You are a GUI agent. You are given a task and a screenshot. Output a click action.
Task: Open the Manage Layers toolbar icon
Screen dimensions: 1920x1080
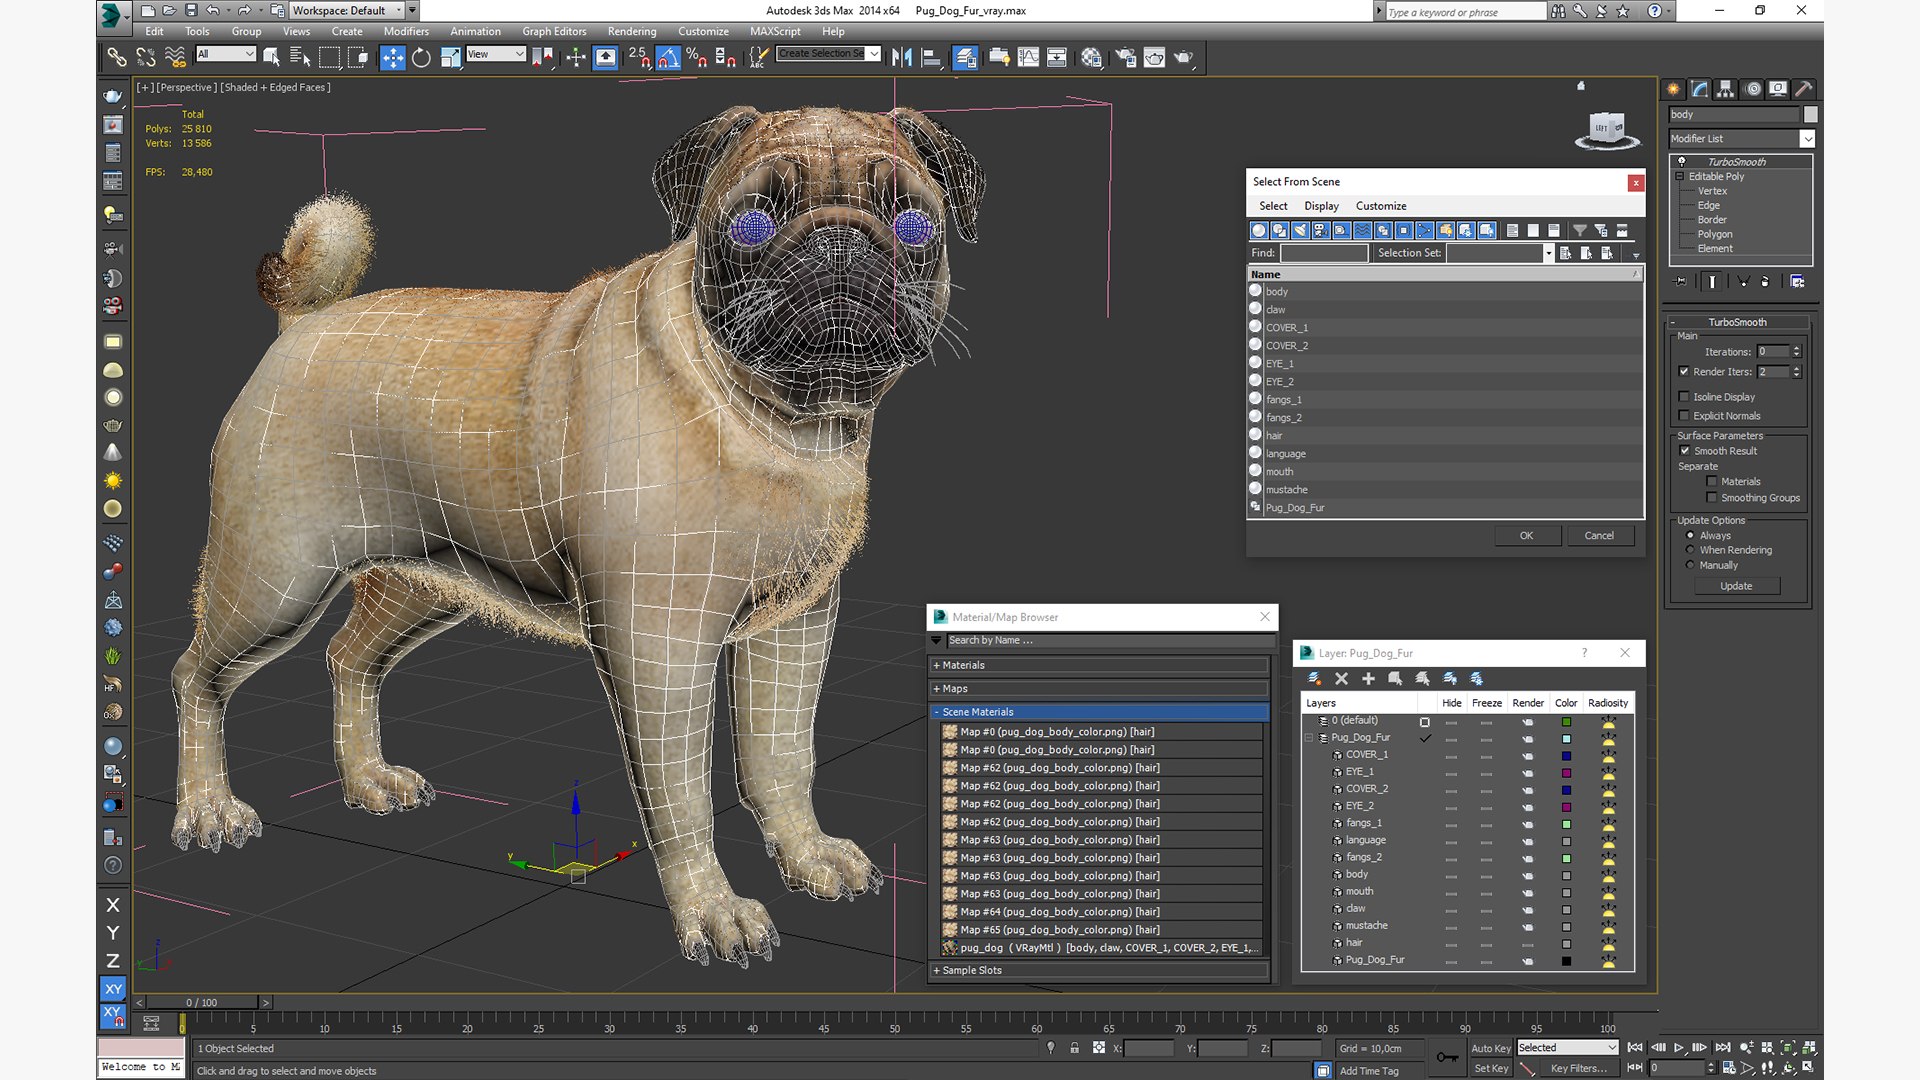965,58
